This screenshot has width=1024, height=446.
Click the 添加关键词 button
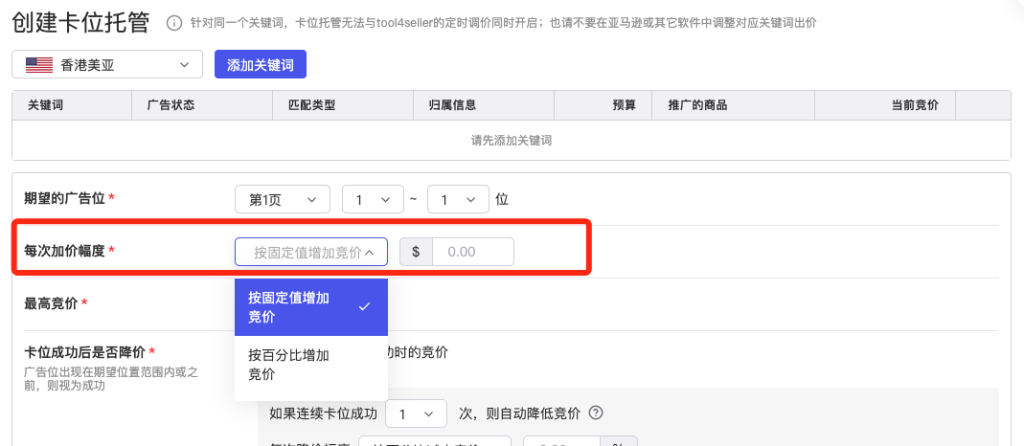pyautogui.click(x=261, y=65)
